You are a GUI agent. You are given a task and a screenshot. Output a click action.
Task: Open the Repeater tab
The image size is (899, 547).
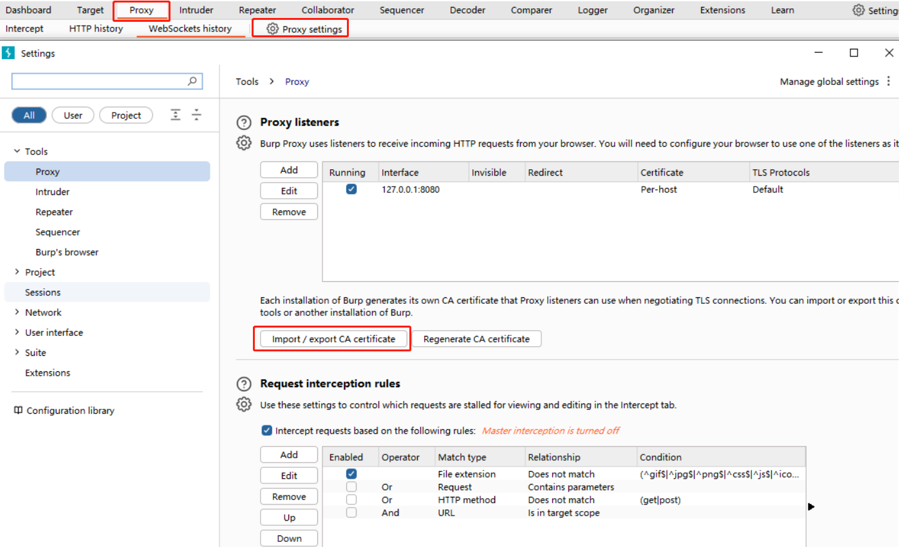257,10
